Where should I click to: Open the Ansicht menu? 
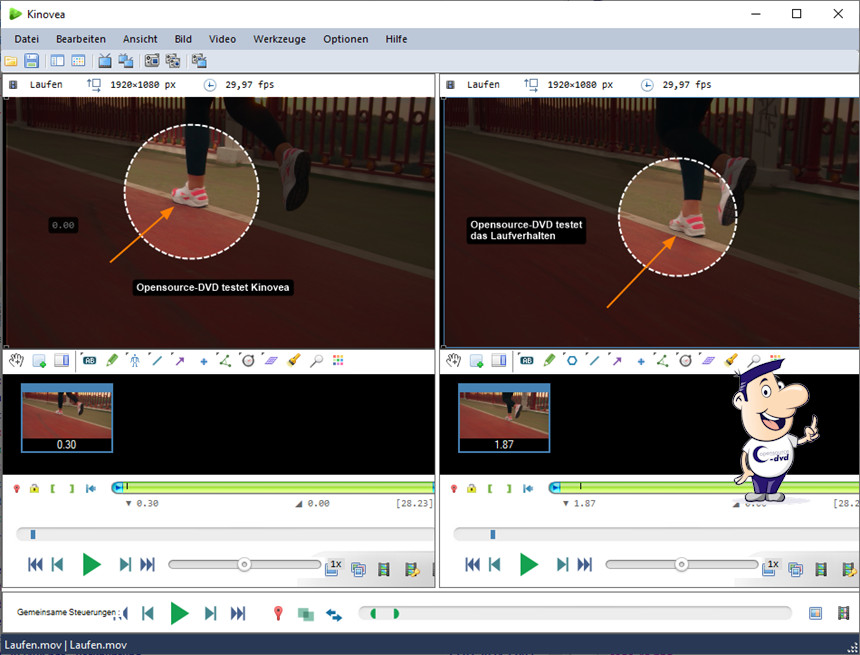pos(140,39)
